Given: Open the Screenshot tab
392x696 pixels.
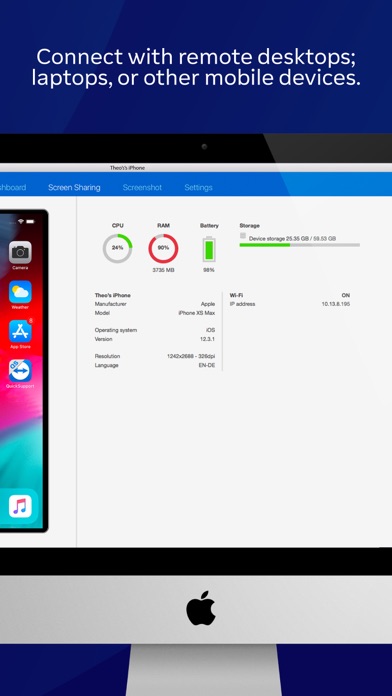Looking at the screenshot, I should point(142,187).
